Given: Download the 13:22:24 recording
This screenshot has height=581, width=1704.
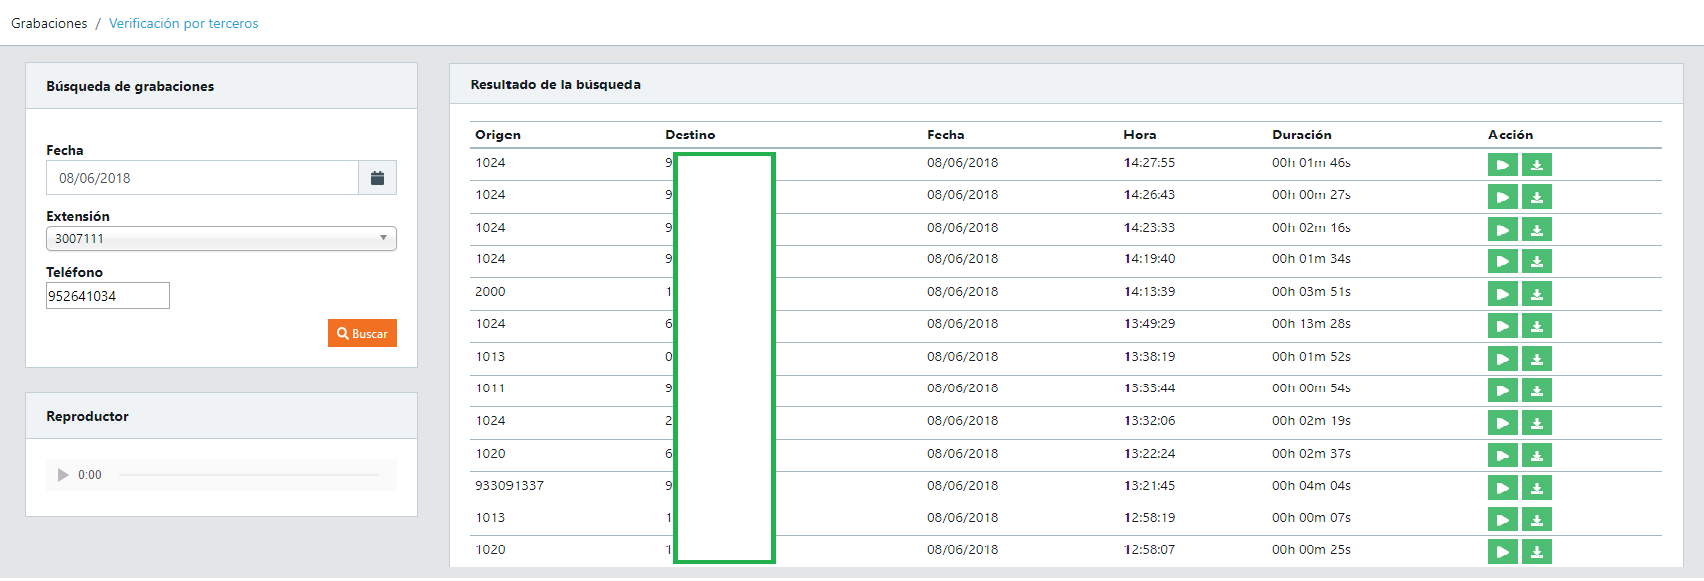Looking at the screenshot, I should tap(1536, 456).
